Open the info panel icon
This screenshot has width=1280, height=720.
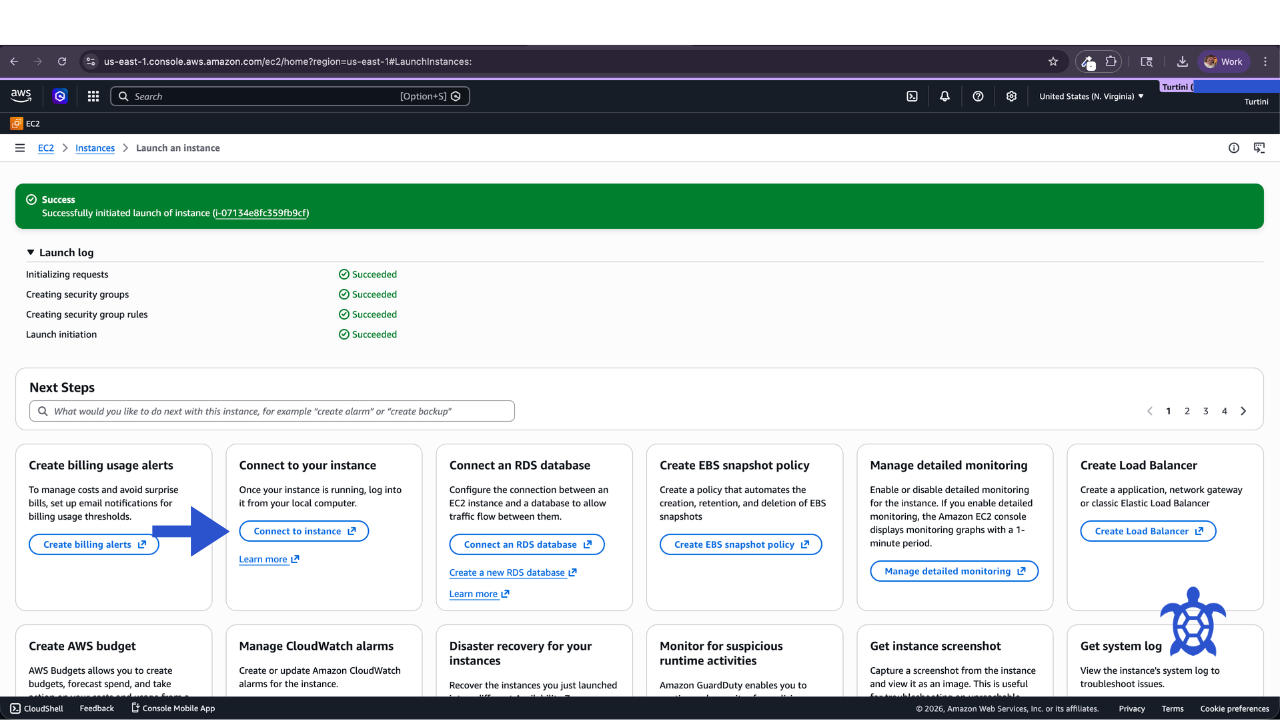(x=1234, y=148)
